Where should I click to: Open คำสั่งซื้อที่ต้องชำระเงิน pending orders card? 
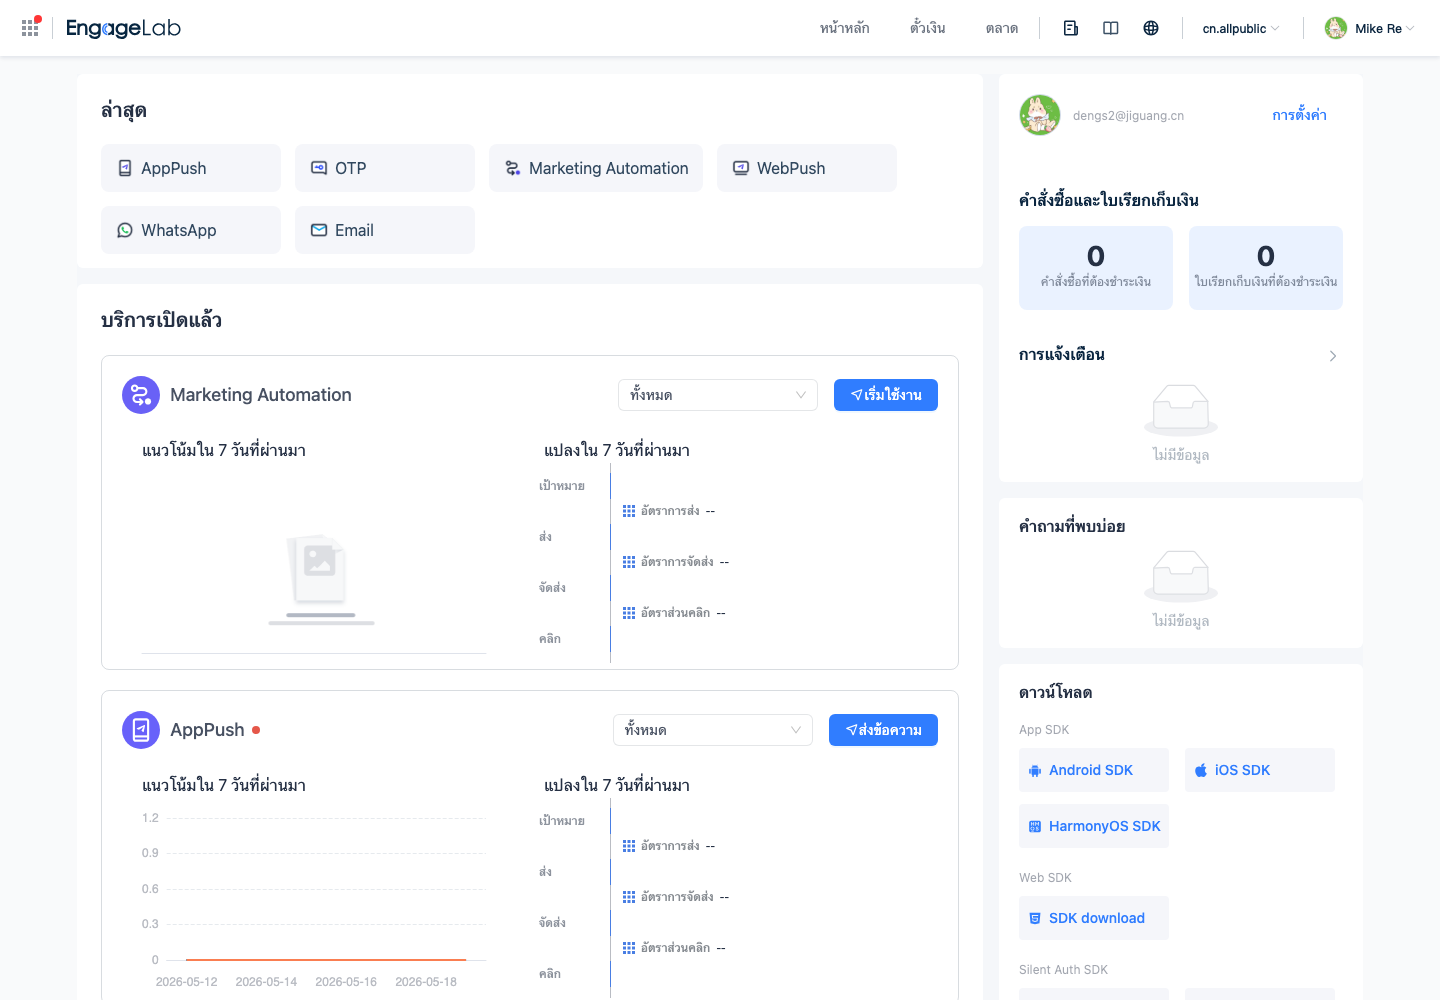pos(1096,268)
